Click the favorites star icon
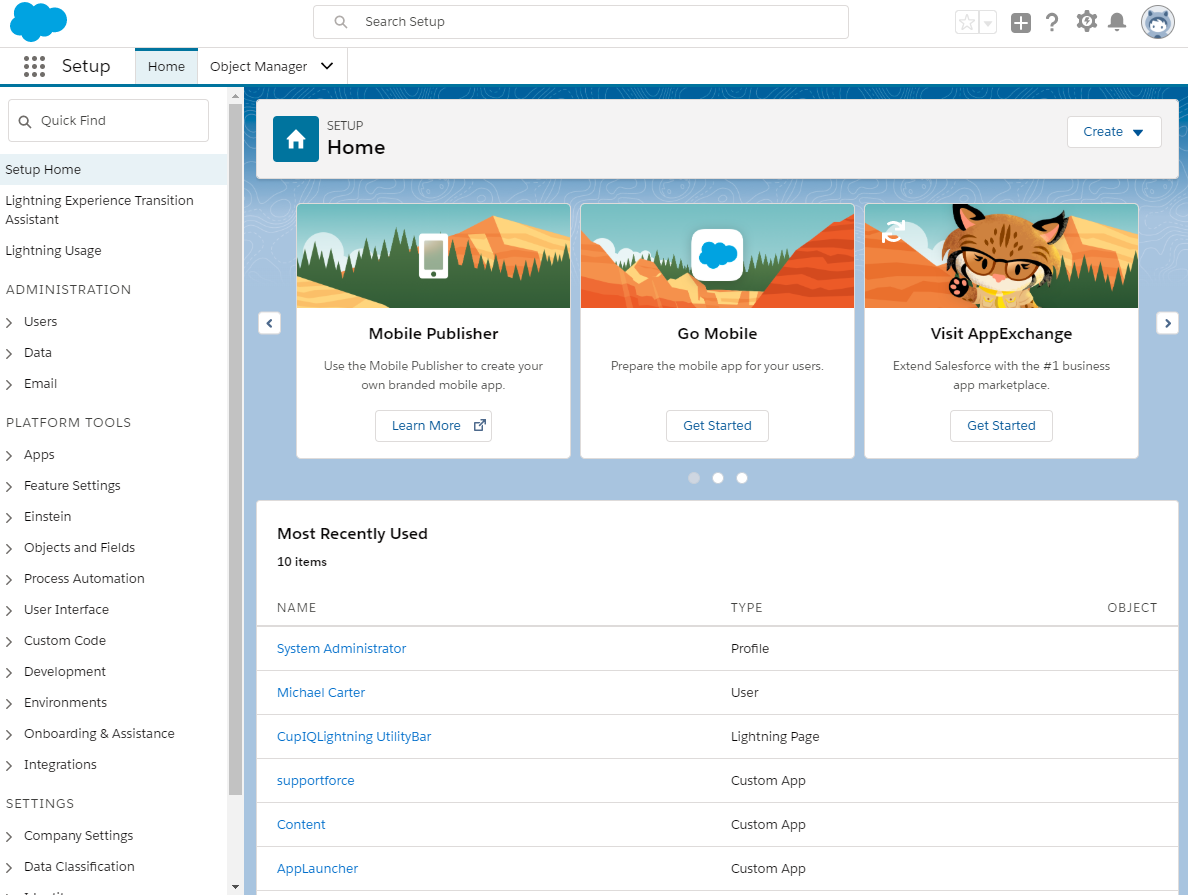 967,23
